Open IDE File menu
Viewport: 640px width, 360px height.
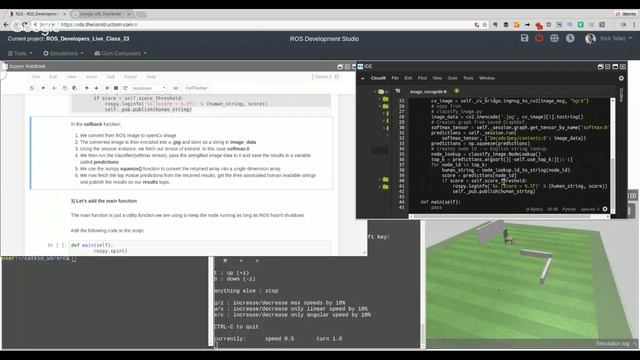395,78
